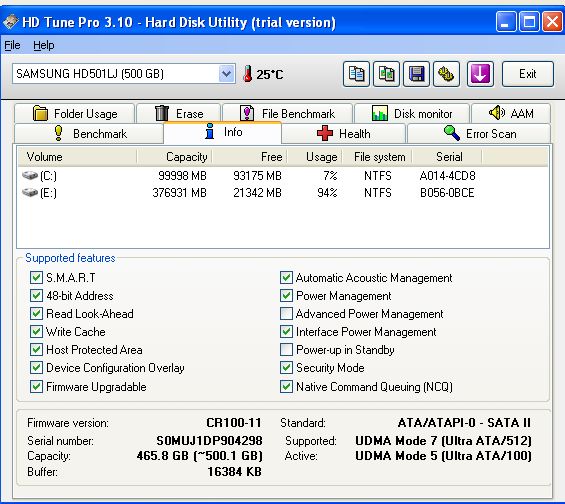Viewport: 565px width, 504px height.
Task: Toggle the Automatic Acoustic Management checkbox
Action: [286, 278]
